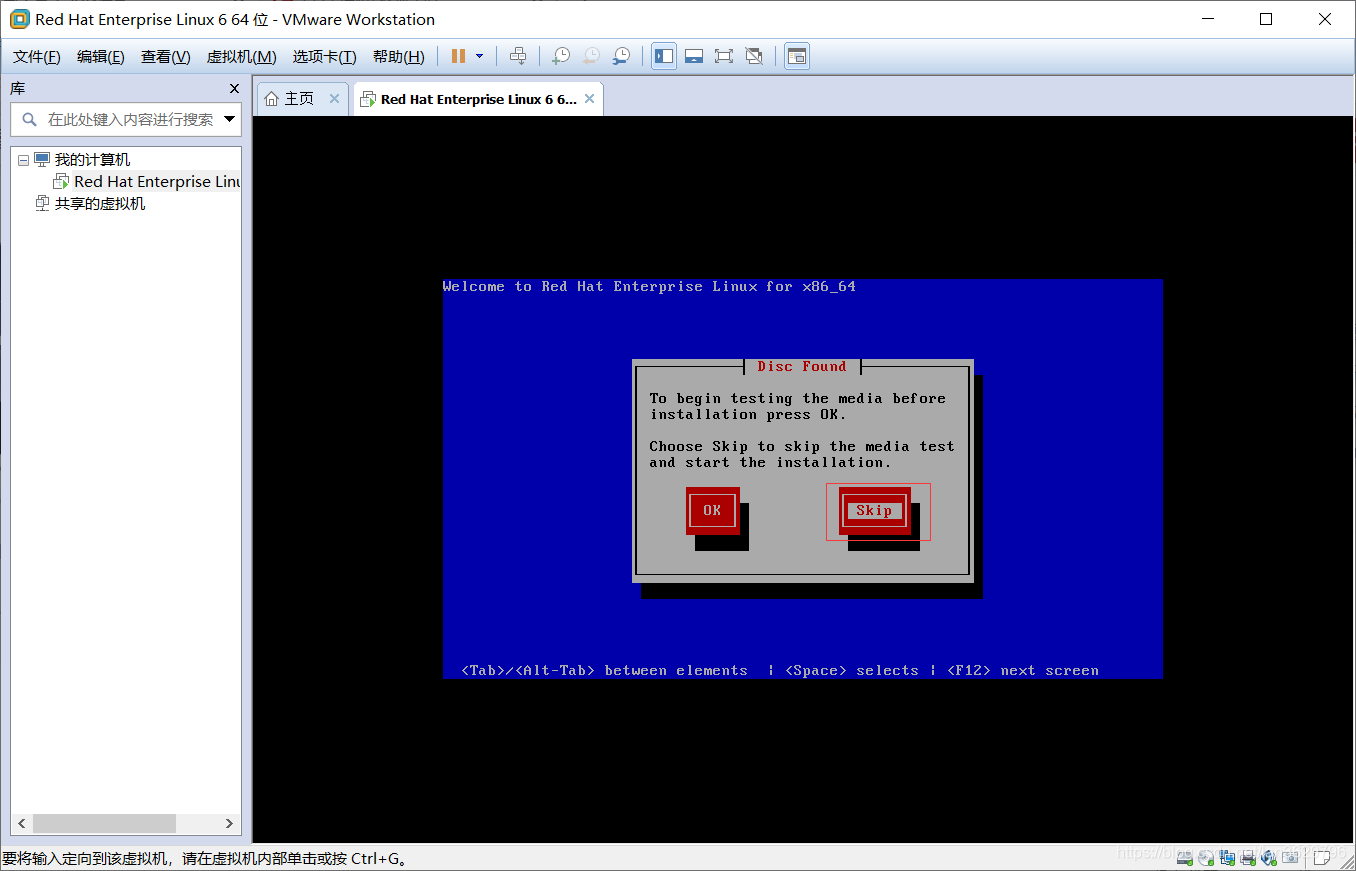Close the Red Hat Enterprise Linux tab

(x=590, y=98)
